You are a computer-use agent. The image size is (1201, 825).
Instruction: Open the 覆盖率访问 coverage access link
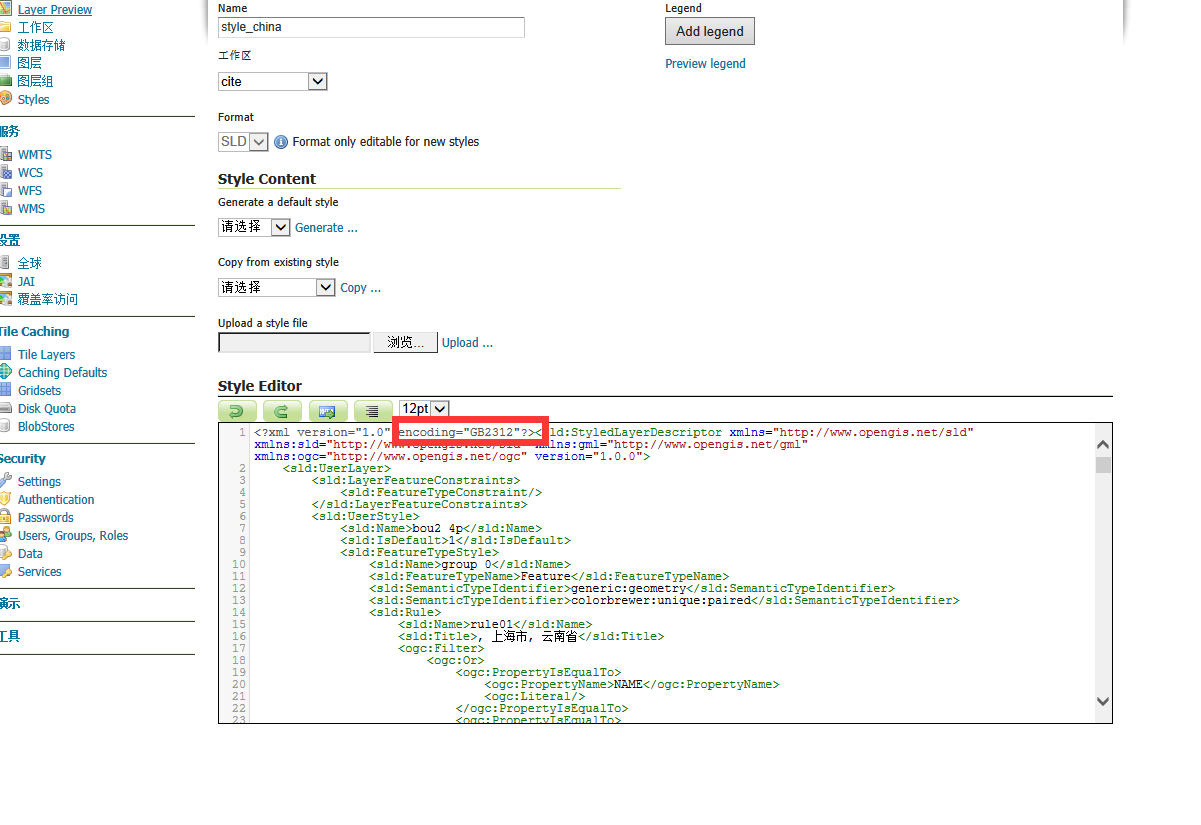click(48, 299)
